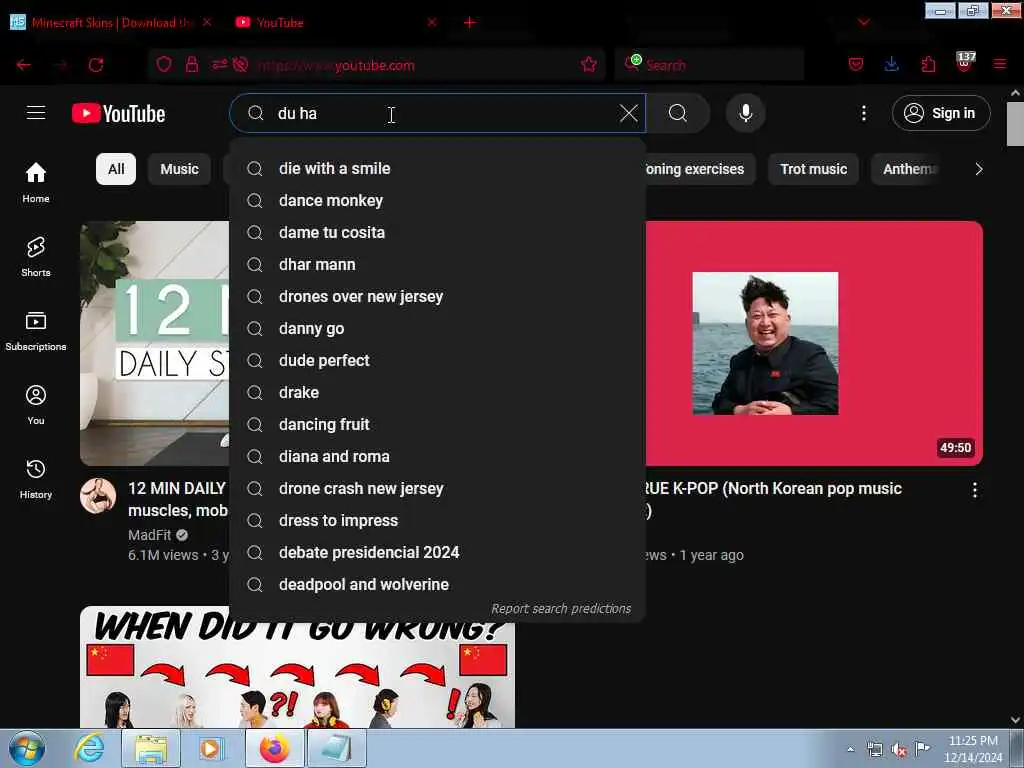Choose suggestion 'deadpool and wolverine'
The height and width of the screenshot is (768, 1024).
coord(438,584)
